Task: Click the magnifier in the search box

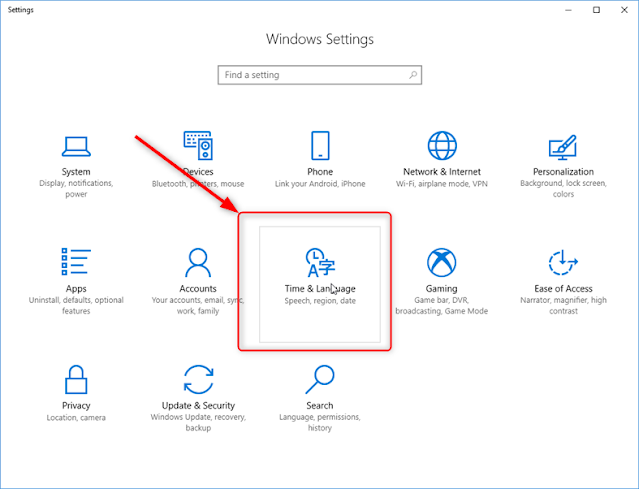Action: [413, 75]
